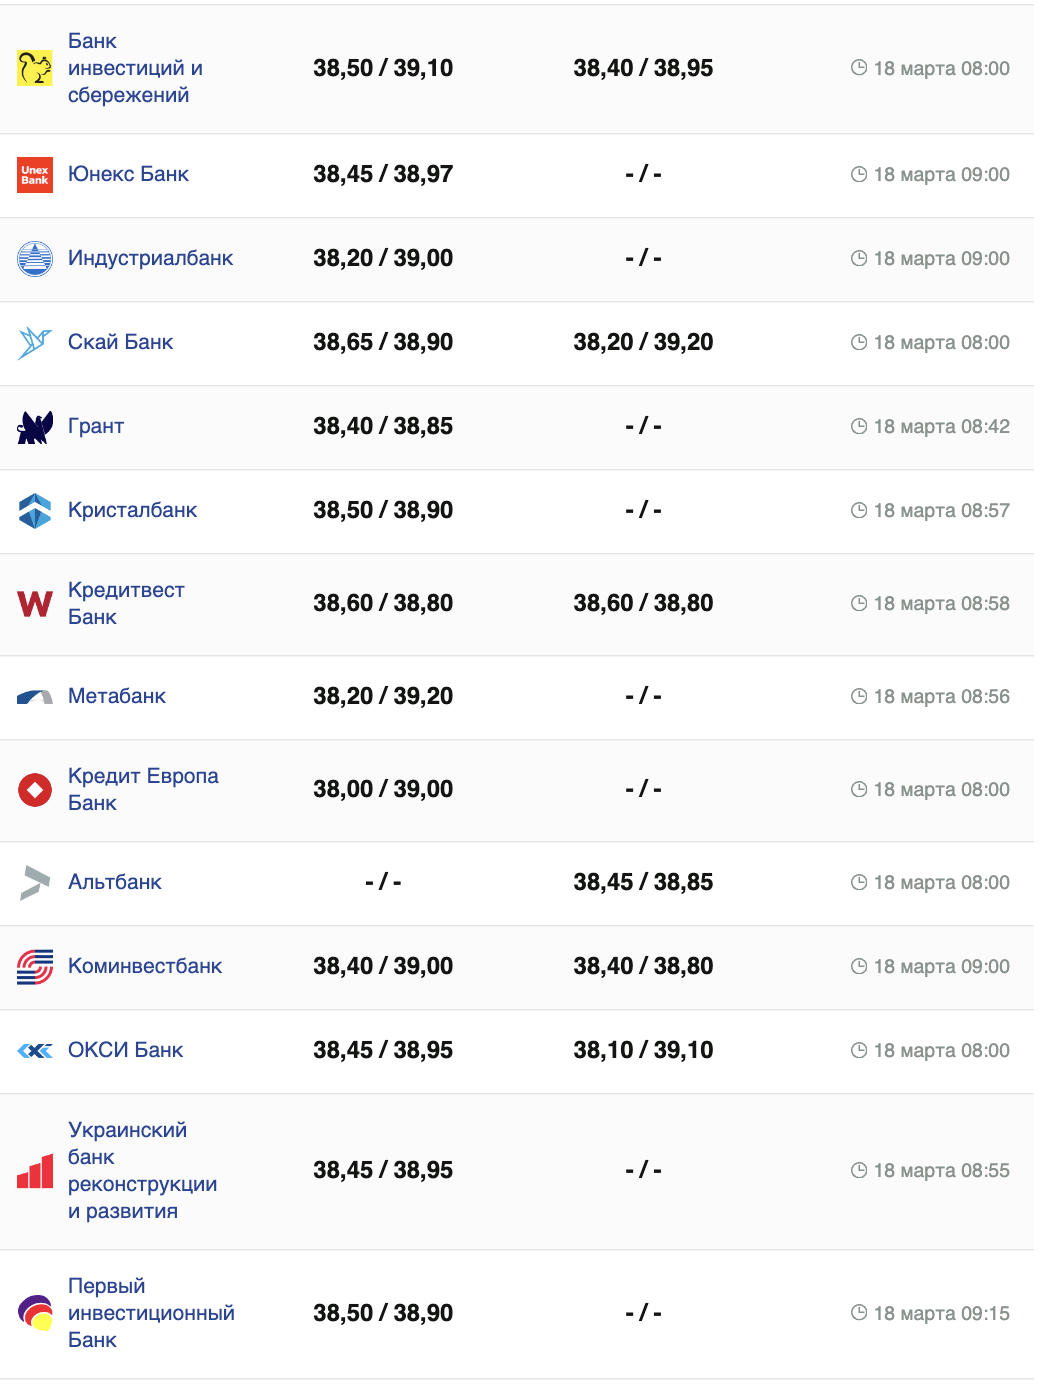Image resolution: width=1040 pixels, height=1386 pixels.
Task: Click the red Кредит Европа diamond logo
Action: [x=35, y=790]
